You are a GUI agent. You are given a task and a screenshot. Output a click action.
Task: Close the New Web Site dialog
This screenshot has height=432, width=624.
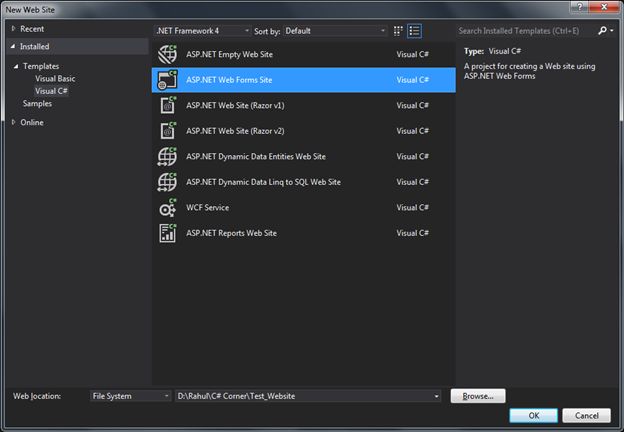coord(604,6)
